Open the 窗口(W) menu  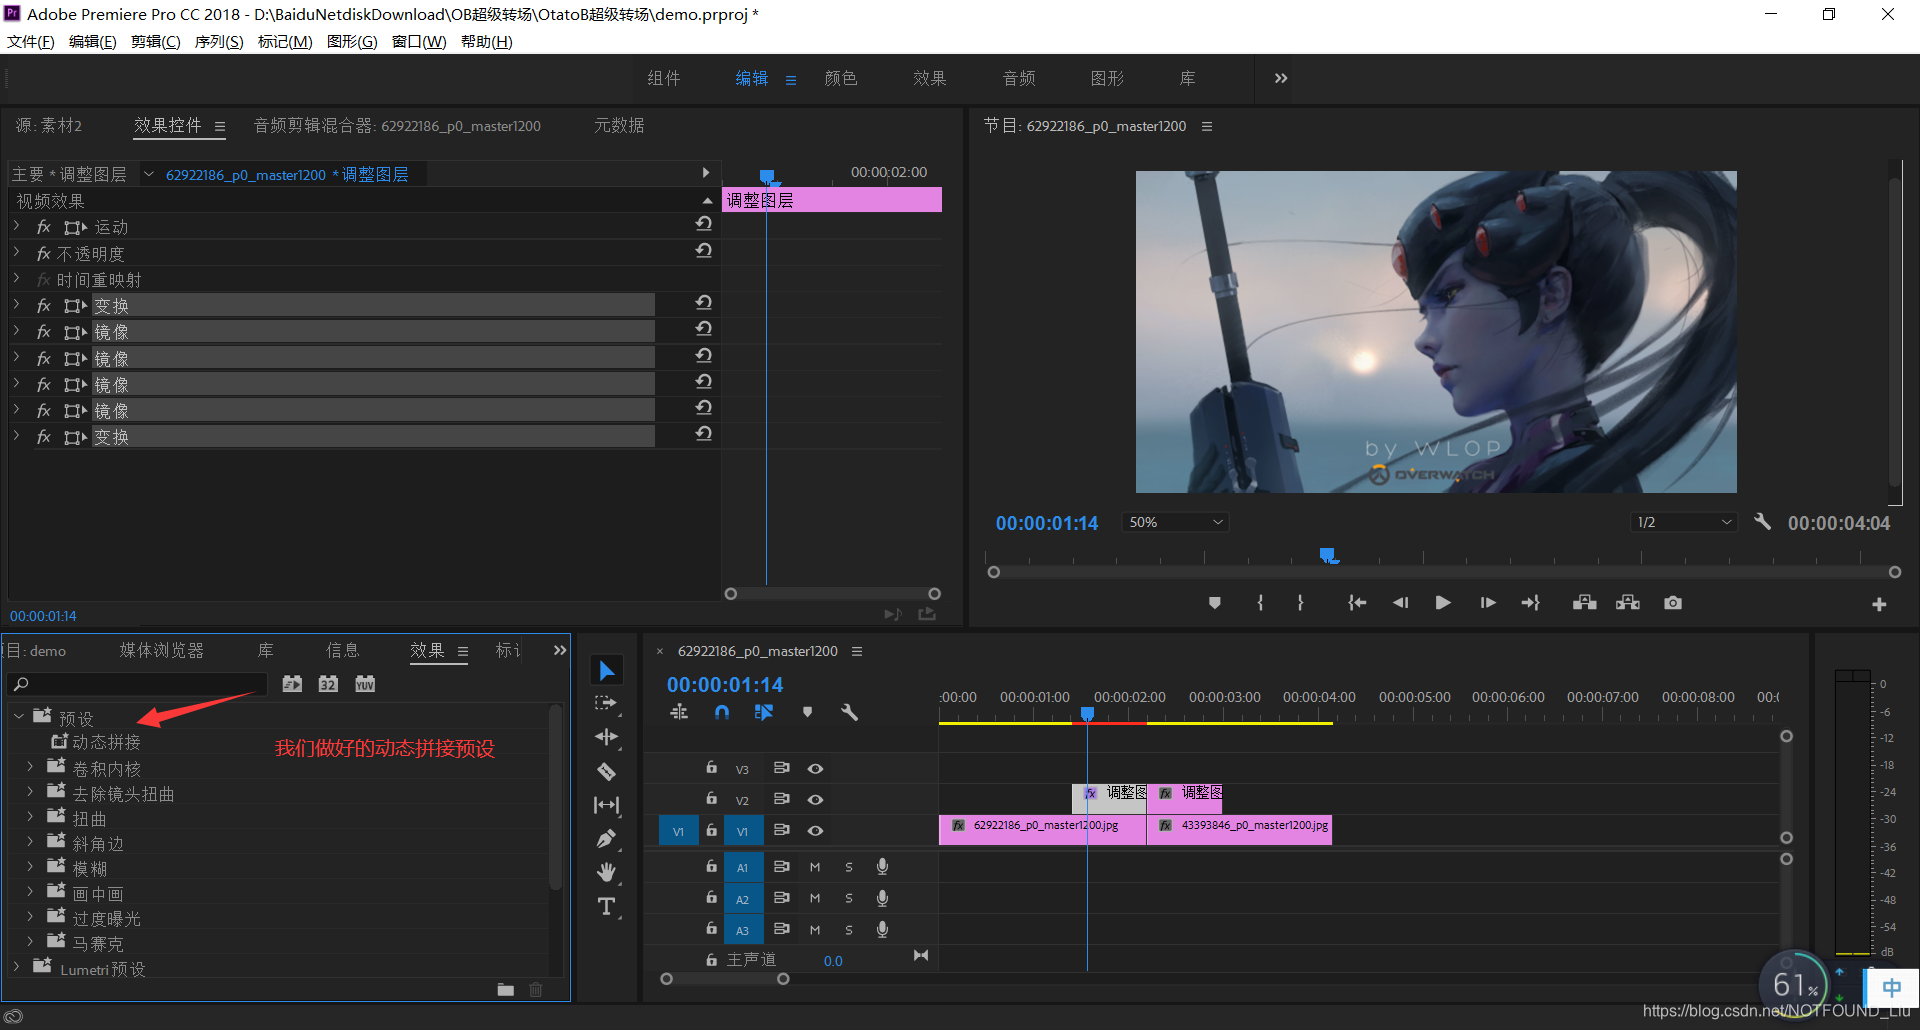[419, 42]
